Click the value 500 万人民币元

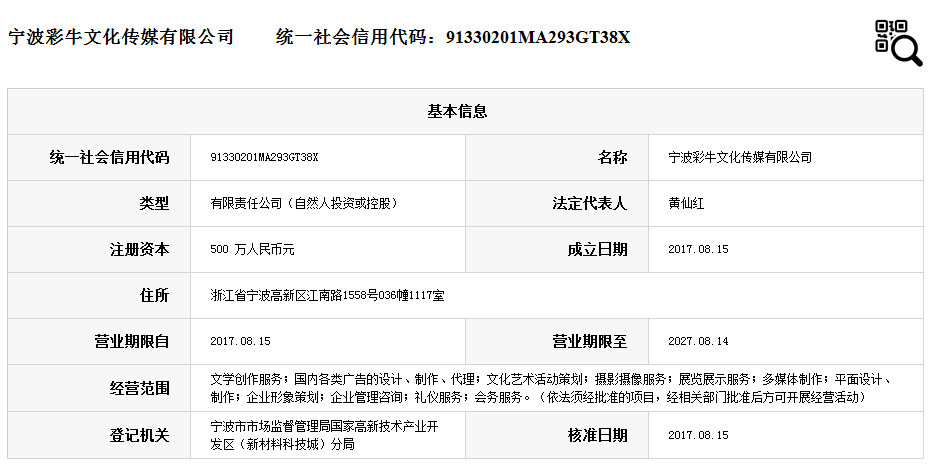(x=252, y=250)
